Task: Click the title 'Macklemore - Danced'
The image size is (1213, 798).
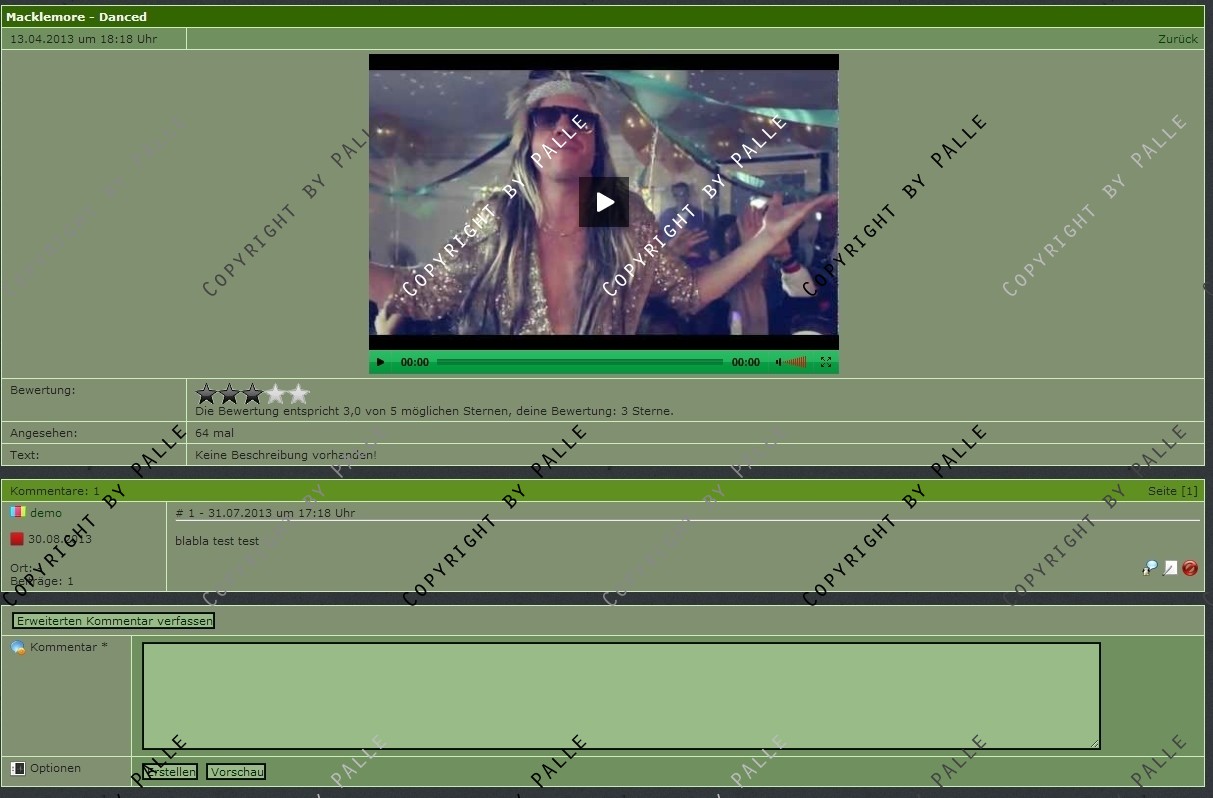Action: [x=76, y=17]
